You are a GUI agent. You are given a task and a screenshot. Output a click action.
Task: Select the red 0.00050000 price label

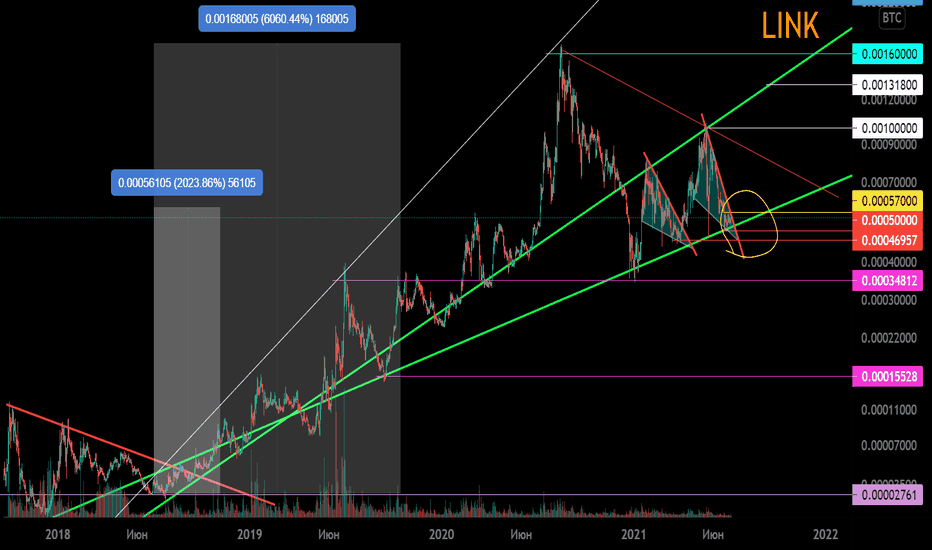pyautogui.click(x=887, y=221)
